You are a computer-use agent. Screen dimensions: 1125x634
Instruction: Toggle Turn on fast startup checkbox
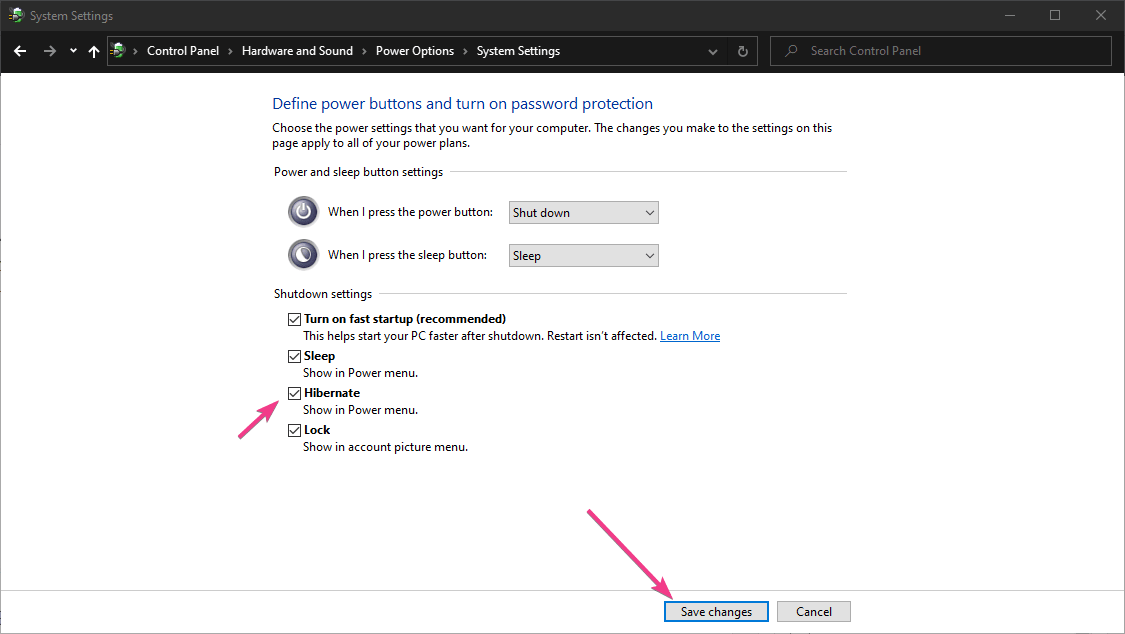tap(294, 319)
